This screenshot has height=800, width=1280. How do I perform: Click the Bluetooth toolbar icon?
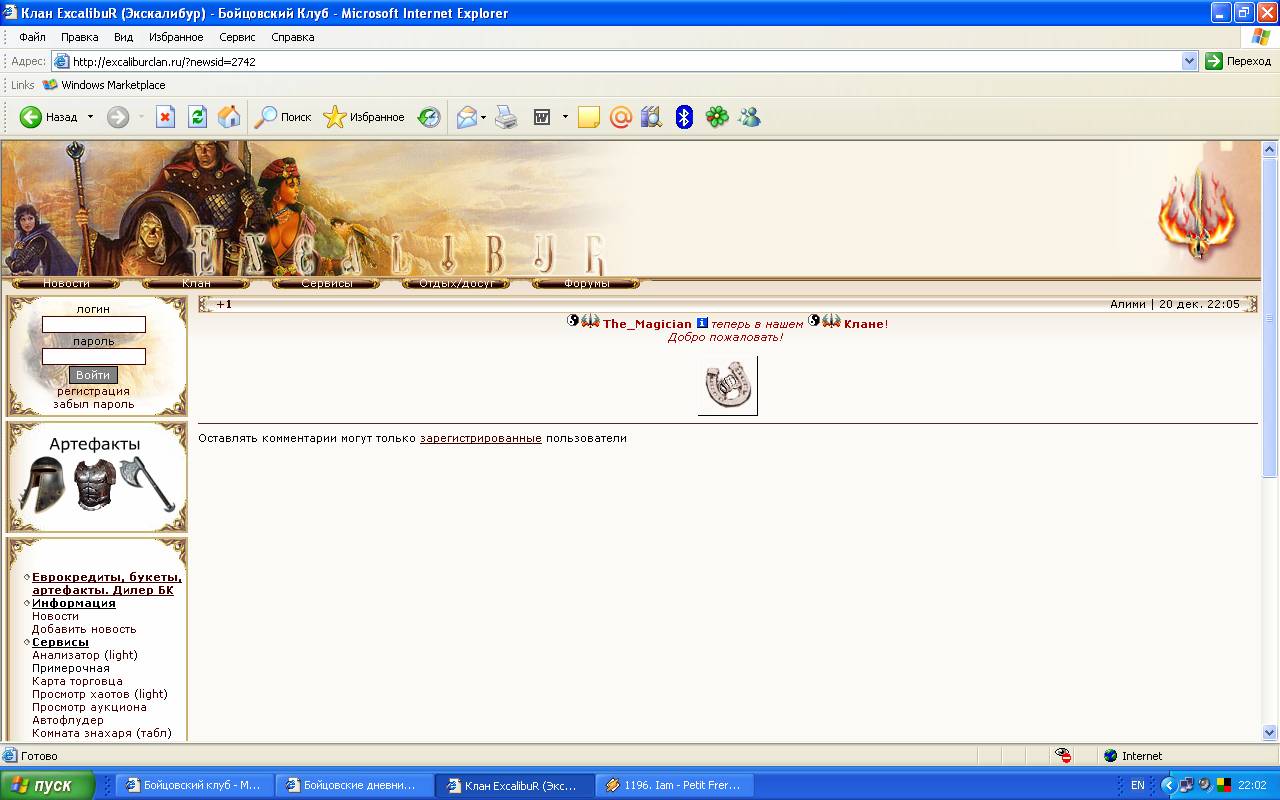(684, 117)
